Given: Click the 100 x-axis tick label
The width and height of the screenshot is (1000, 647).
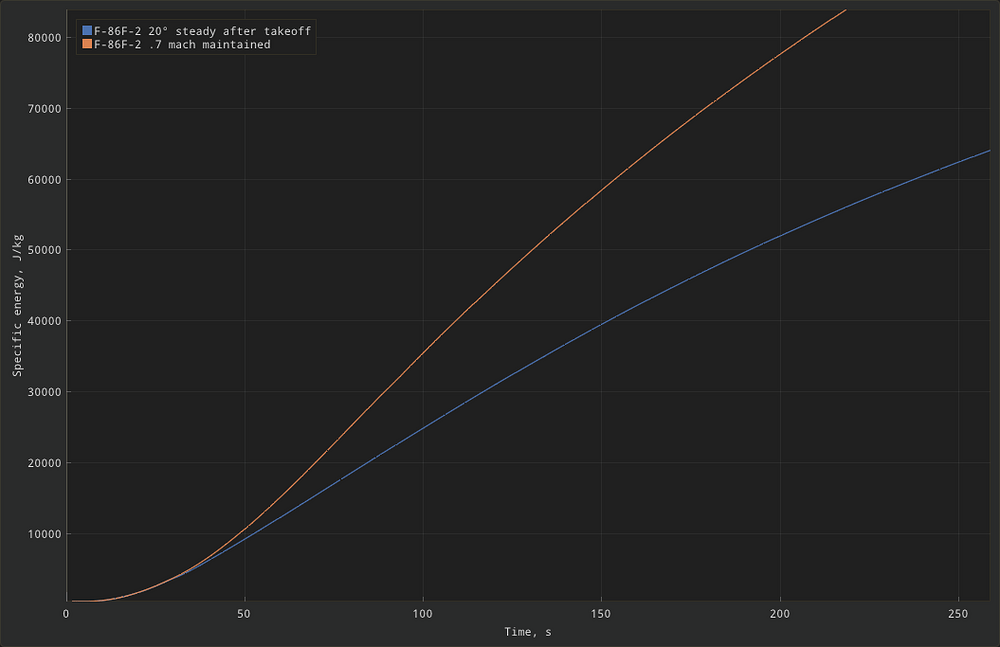Looking at the screenshot, I should tap(422, 614).
